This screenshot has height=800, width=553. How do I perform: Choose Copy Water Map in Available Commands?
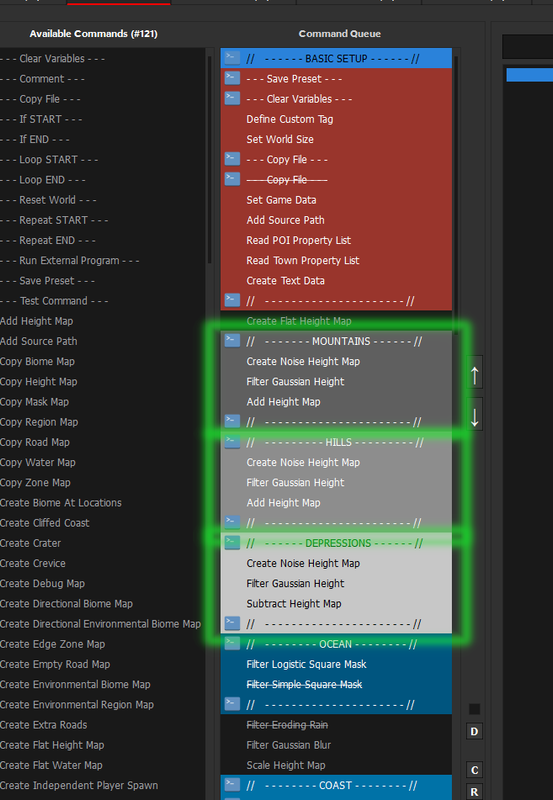point(102,462)
